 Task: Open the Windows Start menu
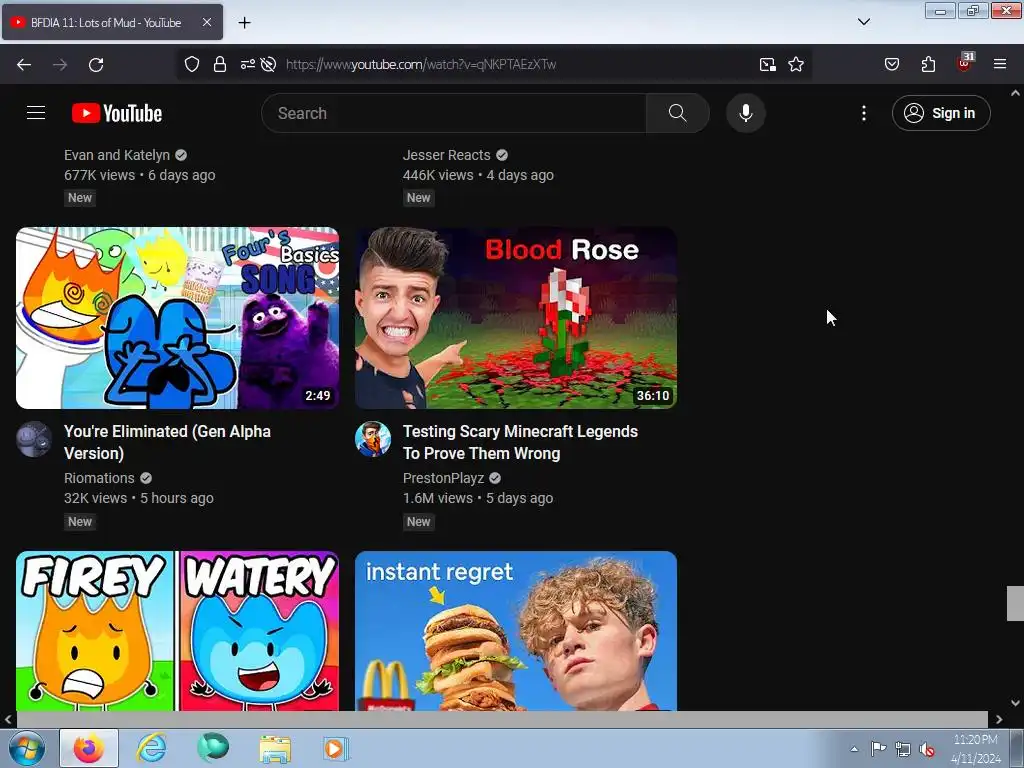(x=27, y=748)
